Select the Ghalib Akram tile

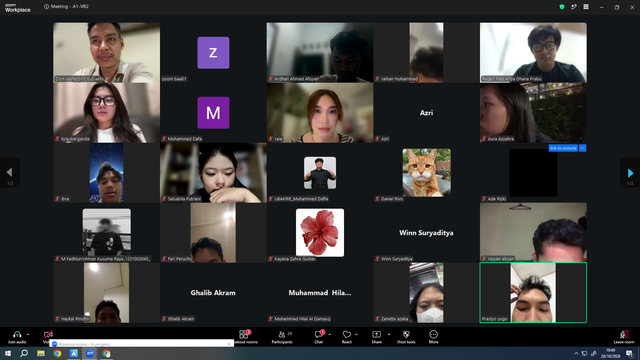pos(213,293)
